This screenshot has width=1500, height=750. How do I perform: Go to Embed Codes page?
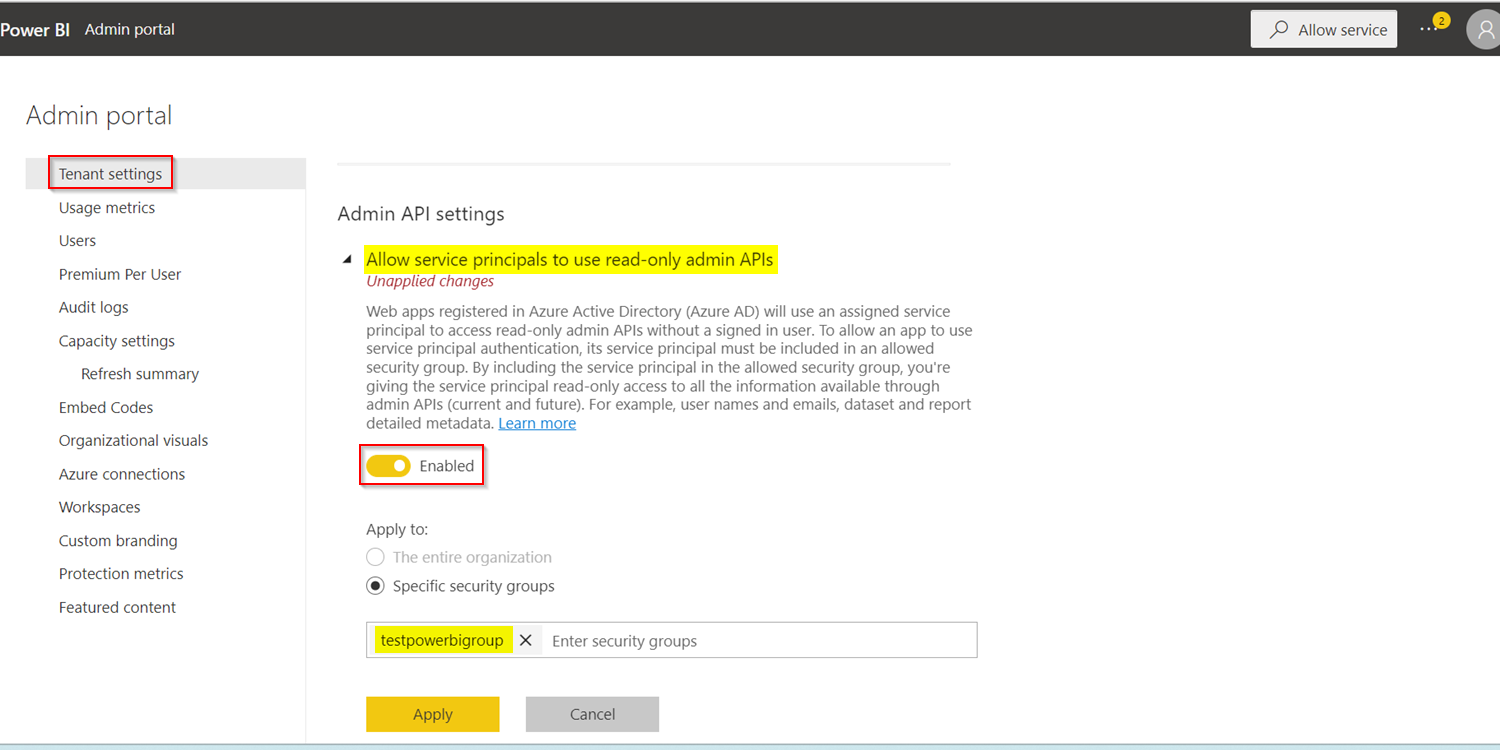(x=106, y=407)
